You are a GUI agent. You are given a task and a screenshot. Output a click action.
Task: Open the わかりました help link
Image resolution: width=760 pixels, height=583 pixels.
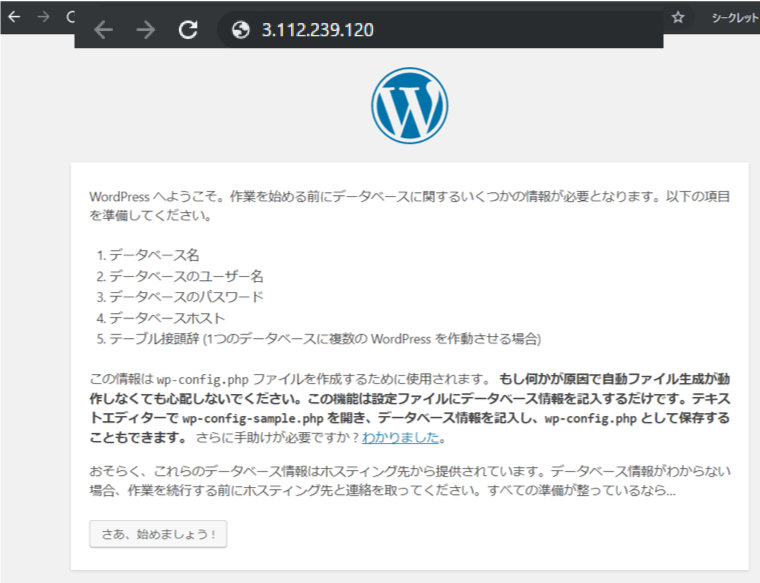400,438
